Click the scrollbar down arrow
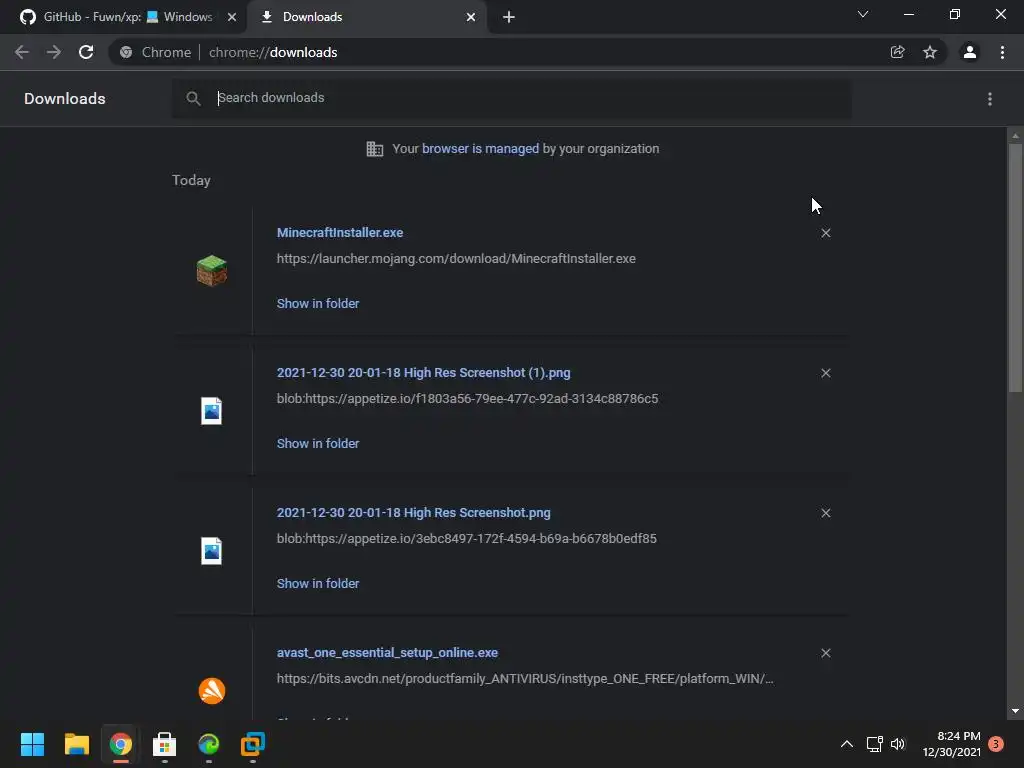The width and height of the screenshot is (1024, 768). pyautogui.click(x=1015, y=711)
